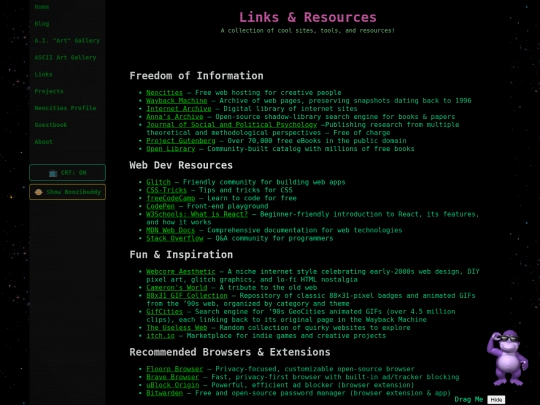Click the Bonzibuddy purple gorilla character
Image resolution: width=540 pixels, height=405 pixels.
(507, 357)
